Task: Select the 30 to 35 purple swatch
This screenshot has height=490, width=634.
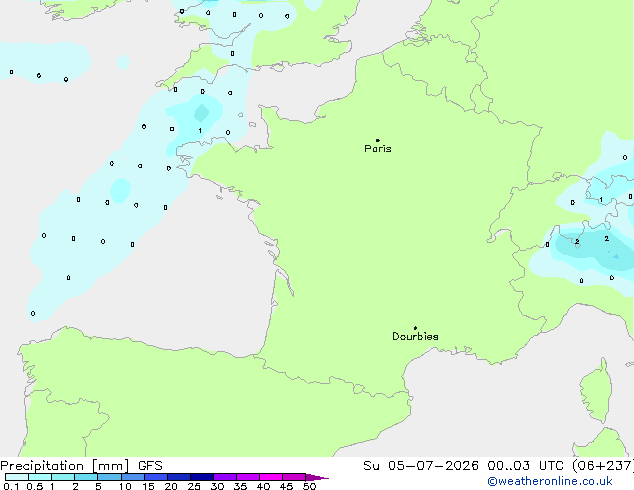Action: 225,477
